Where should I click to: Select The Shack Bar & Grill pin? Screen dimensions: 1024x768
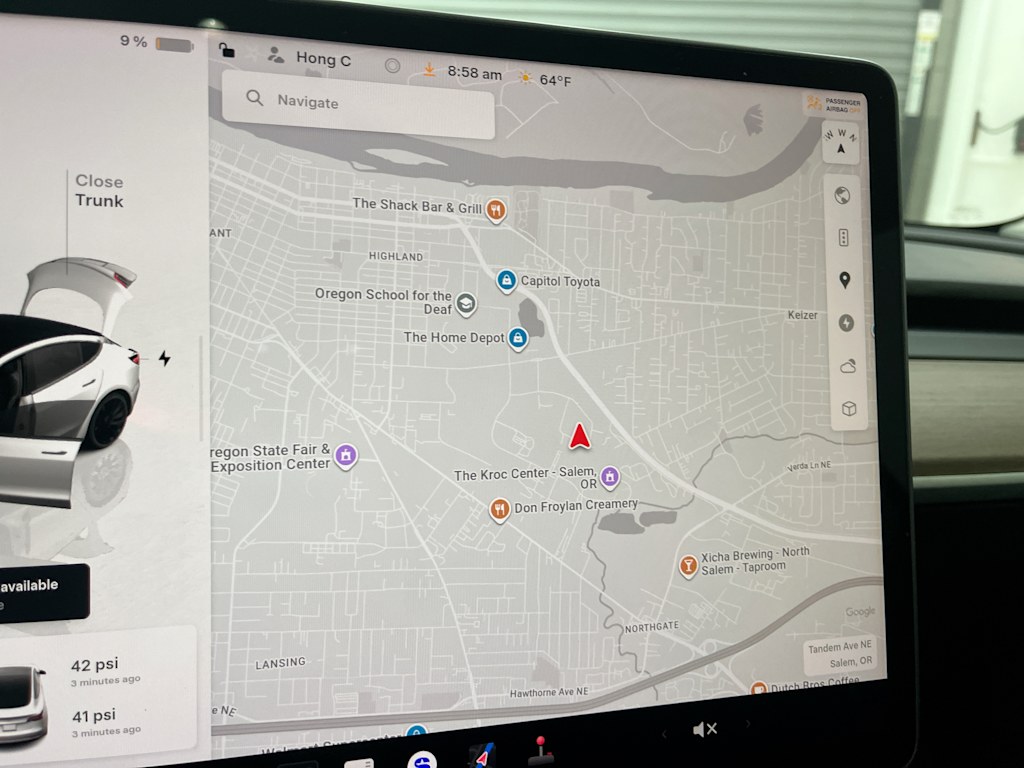tap(496, 210)
